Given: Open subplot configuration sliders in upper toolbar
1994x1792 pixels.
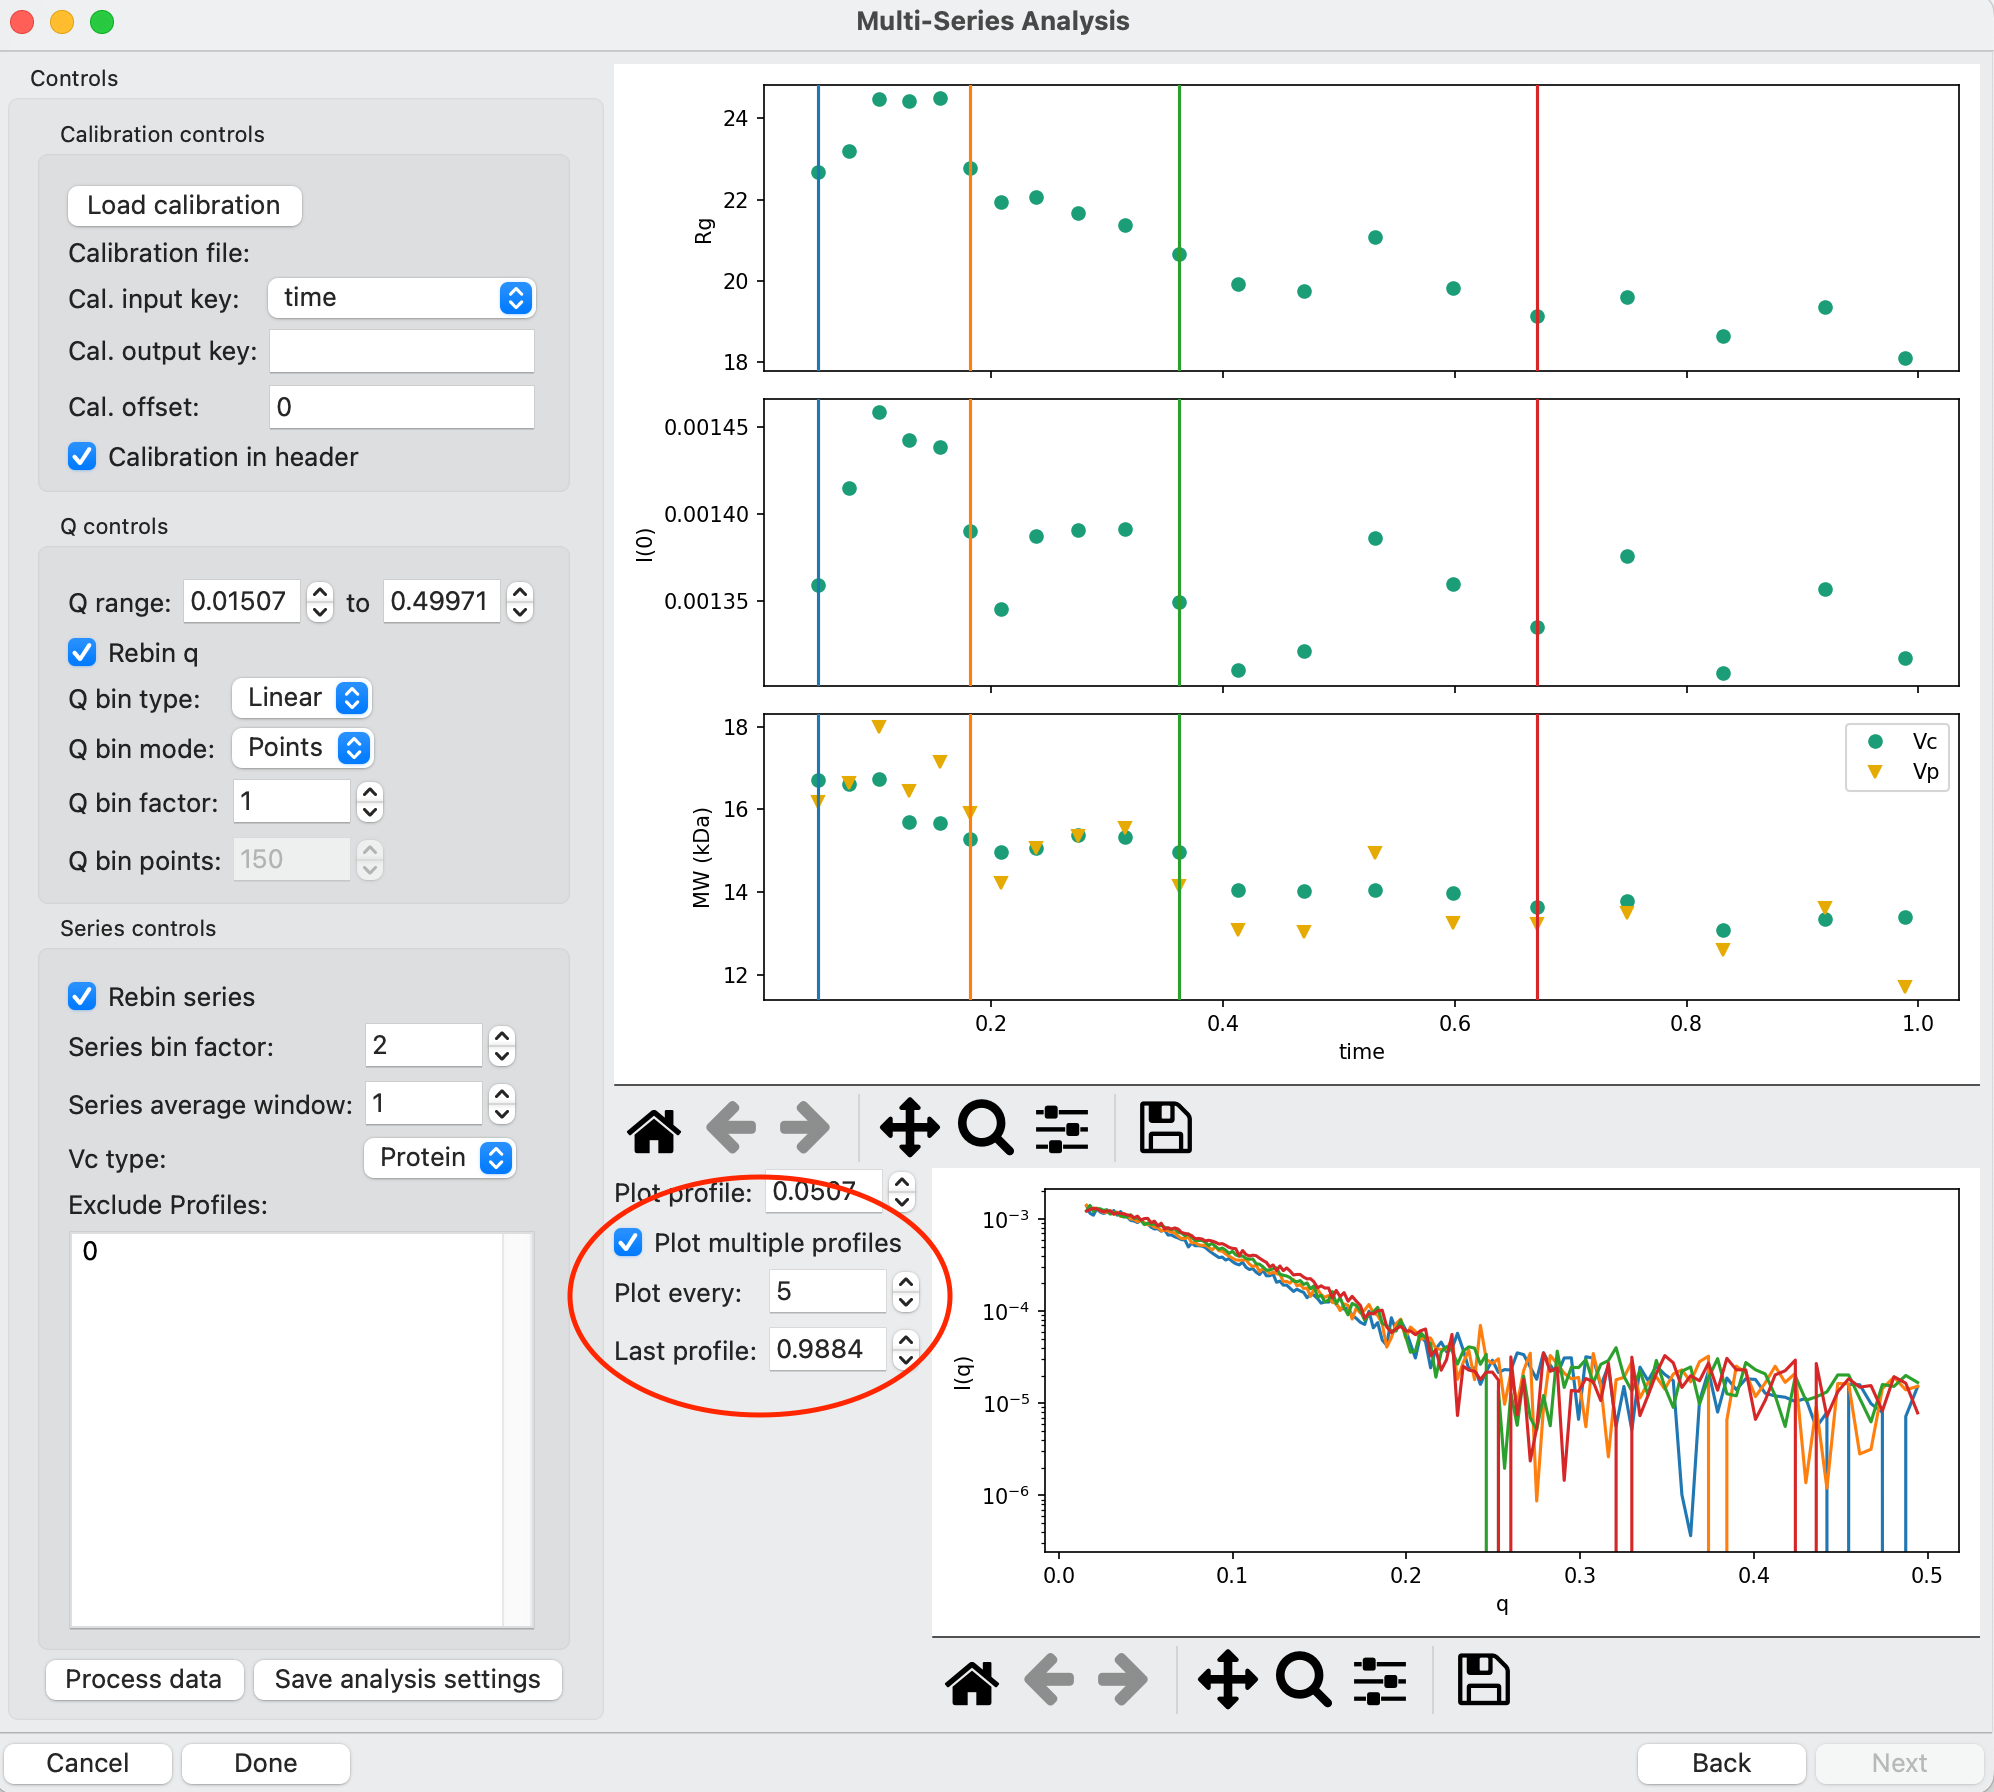Looking at the screenshot, I should pyautogui.click(x=1062, y=1129).
